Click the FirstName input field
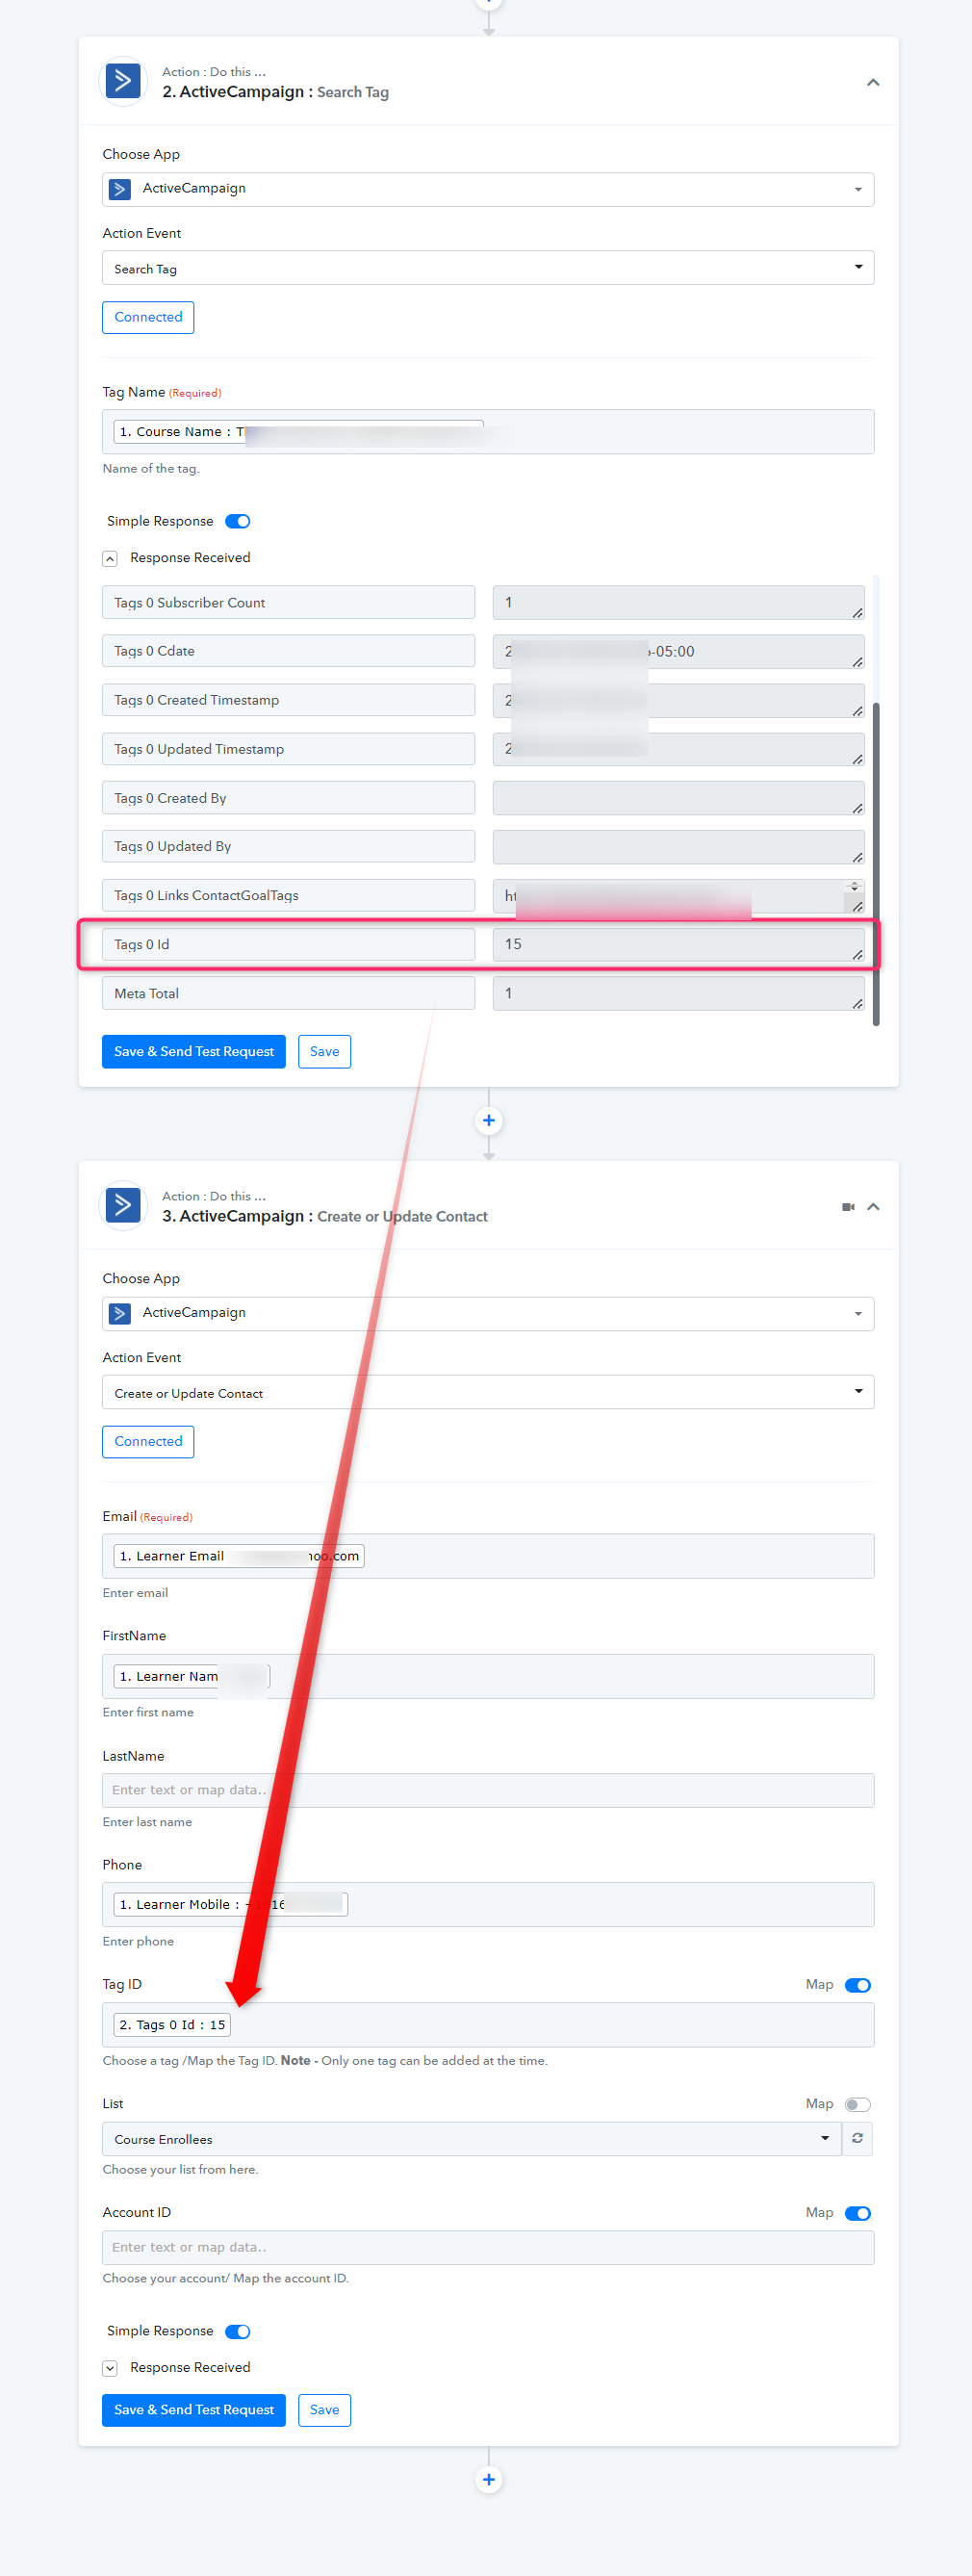 (x=488, y=1676)
